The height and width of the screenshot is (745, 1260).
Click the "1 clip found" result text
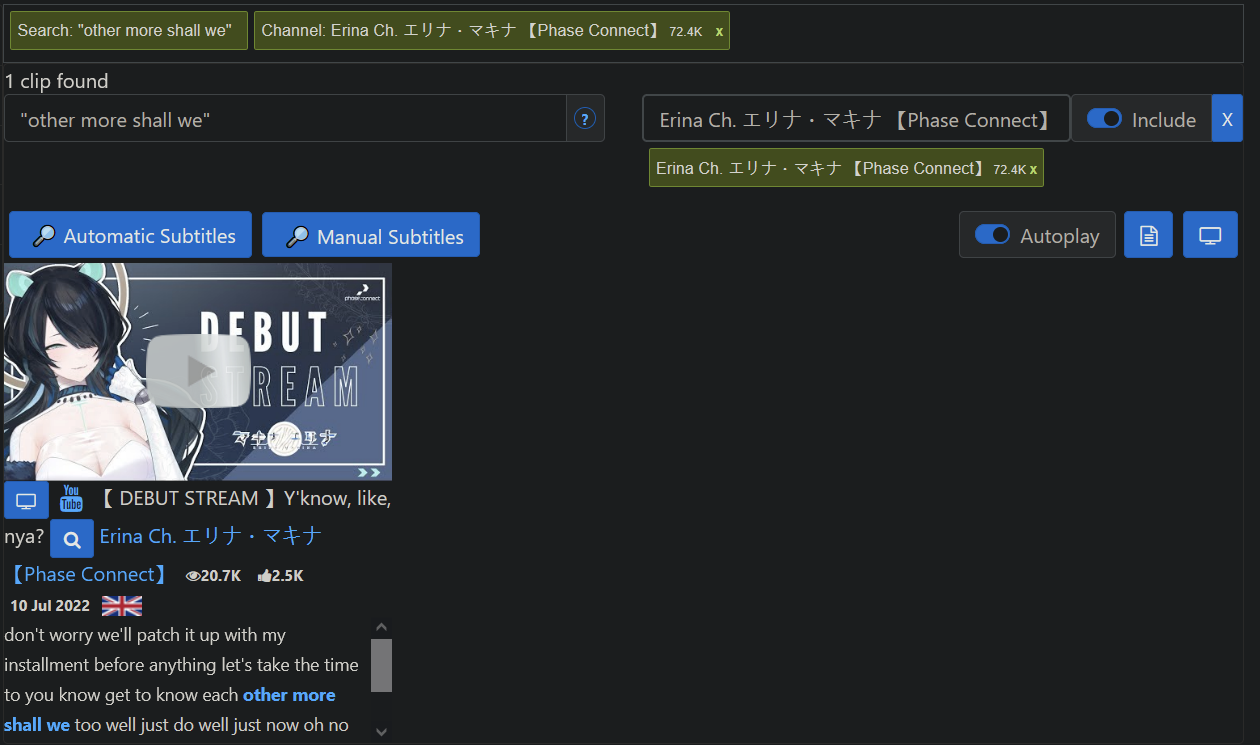click(x=57, y=81)
